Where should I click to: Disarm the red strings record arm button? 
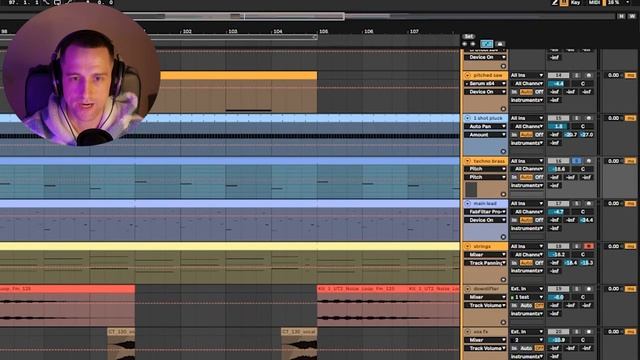[588, 247]
